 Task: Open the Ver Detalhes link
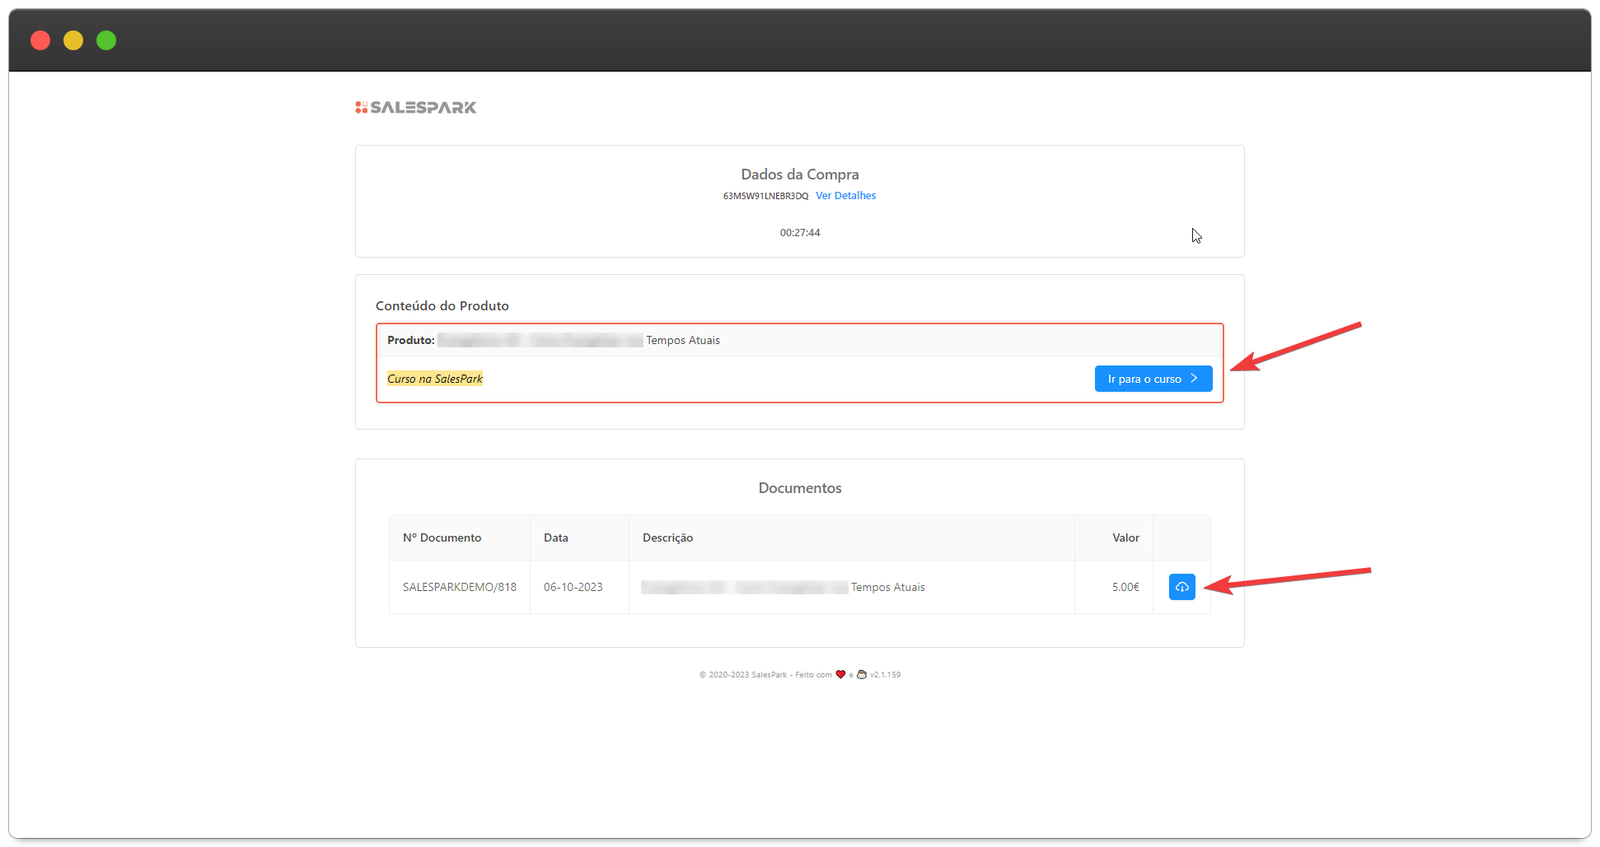click(845, 196)
